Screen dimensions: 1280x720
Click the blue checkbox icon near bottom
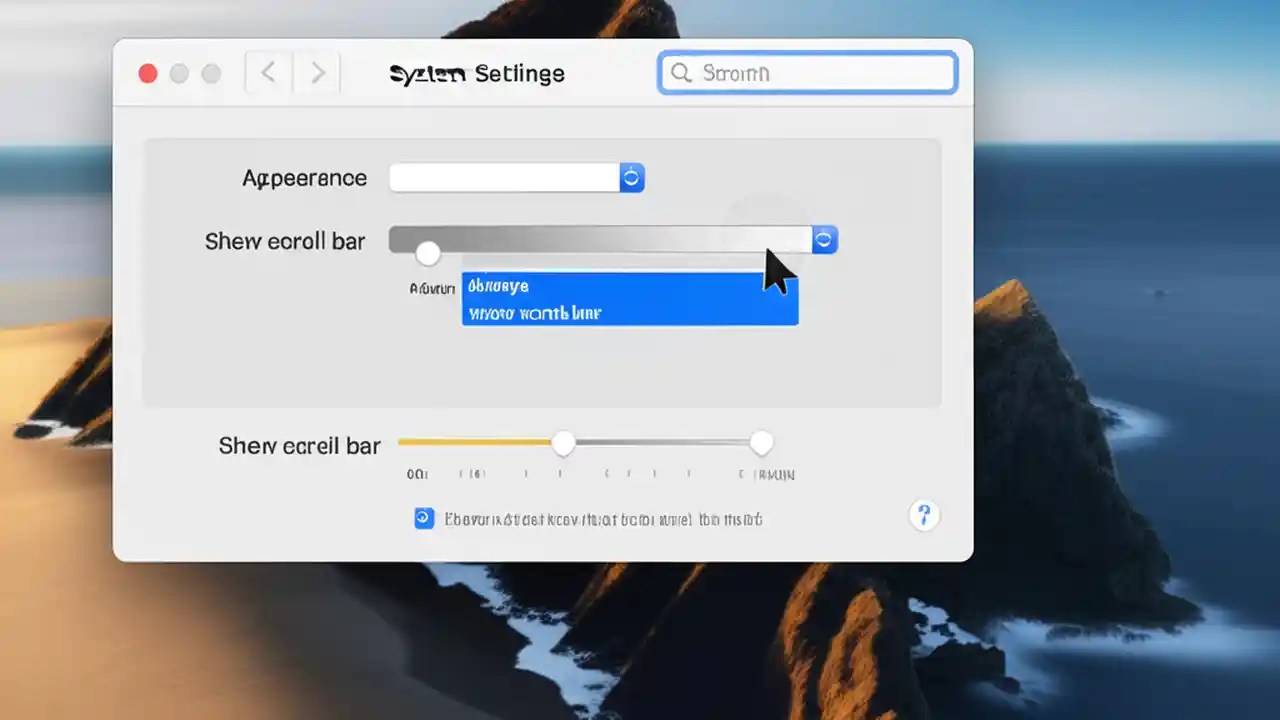click(424, 518)
